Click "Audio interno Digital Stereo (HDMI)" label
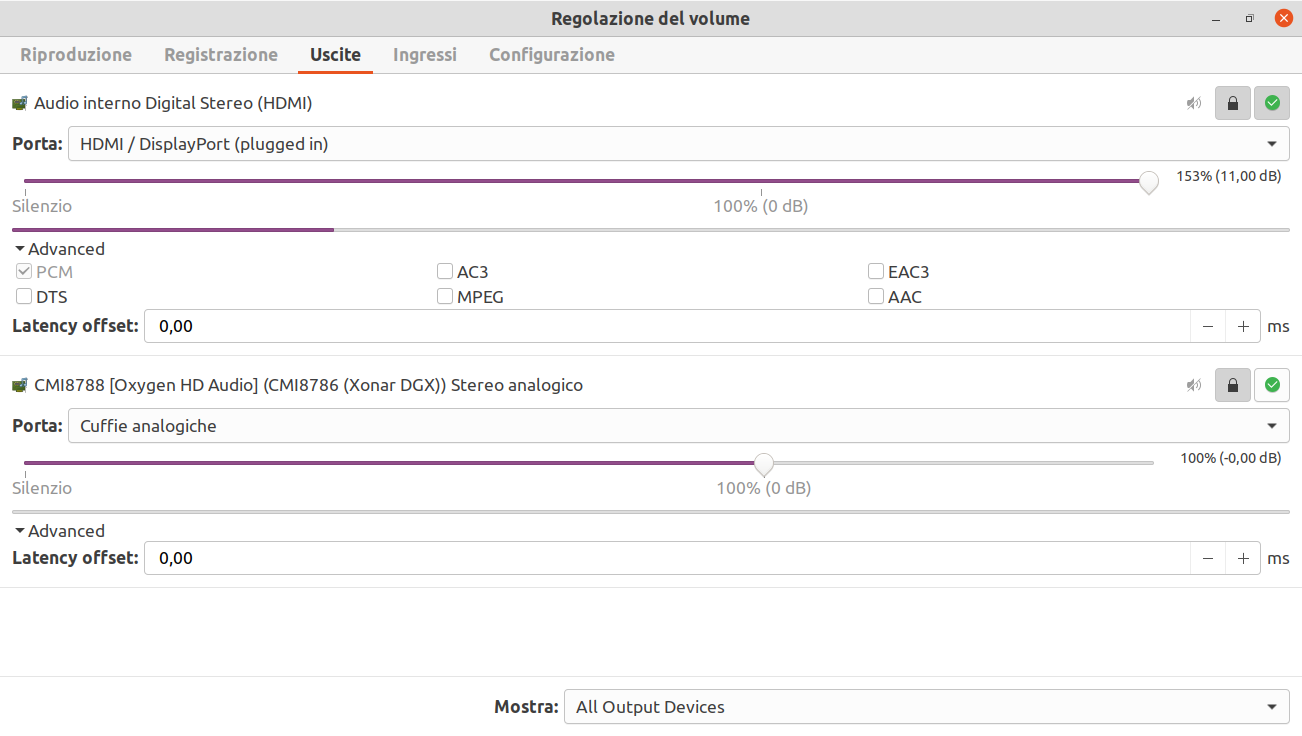The width and height of the screenshot is (1302, 736). tap(173, 103)
